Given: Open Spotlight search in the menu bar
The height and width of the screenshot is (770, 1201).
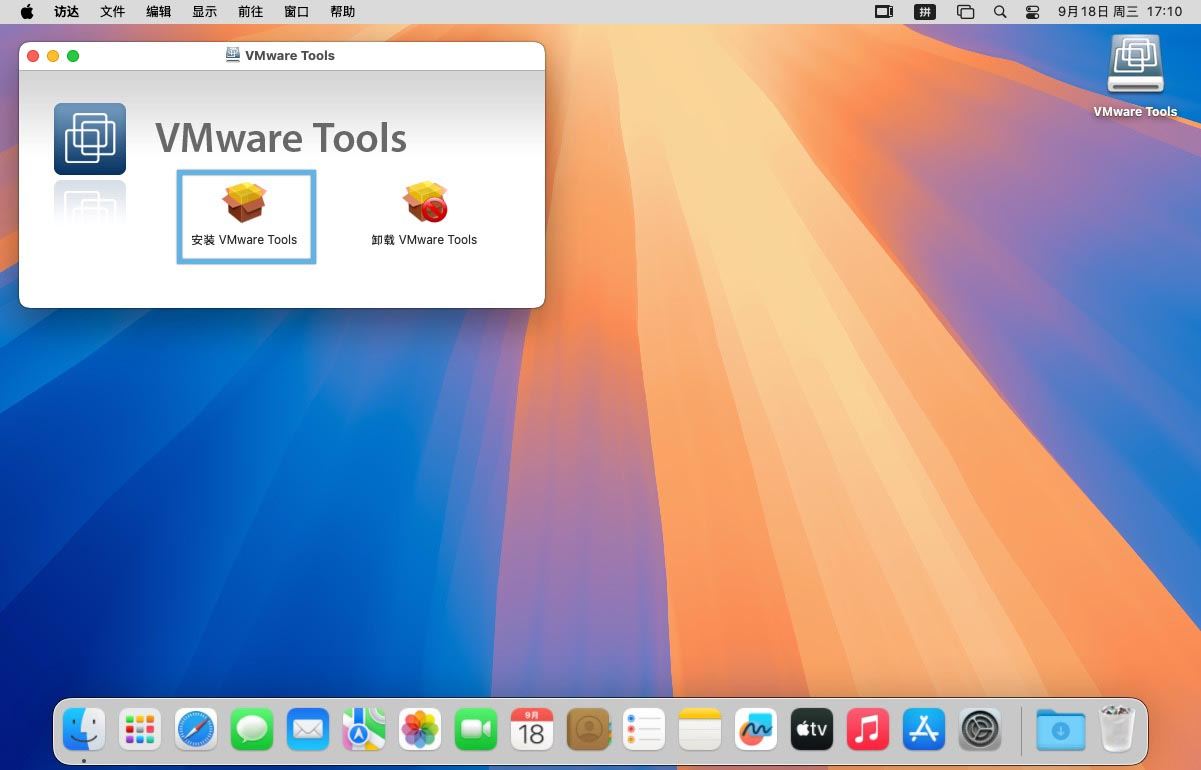Looking at the screenshot, I should [1000, 12].
